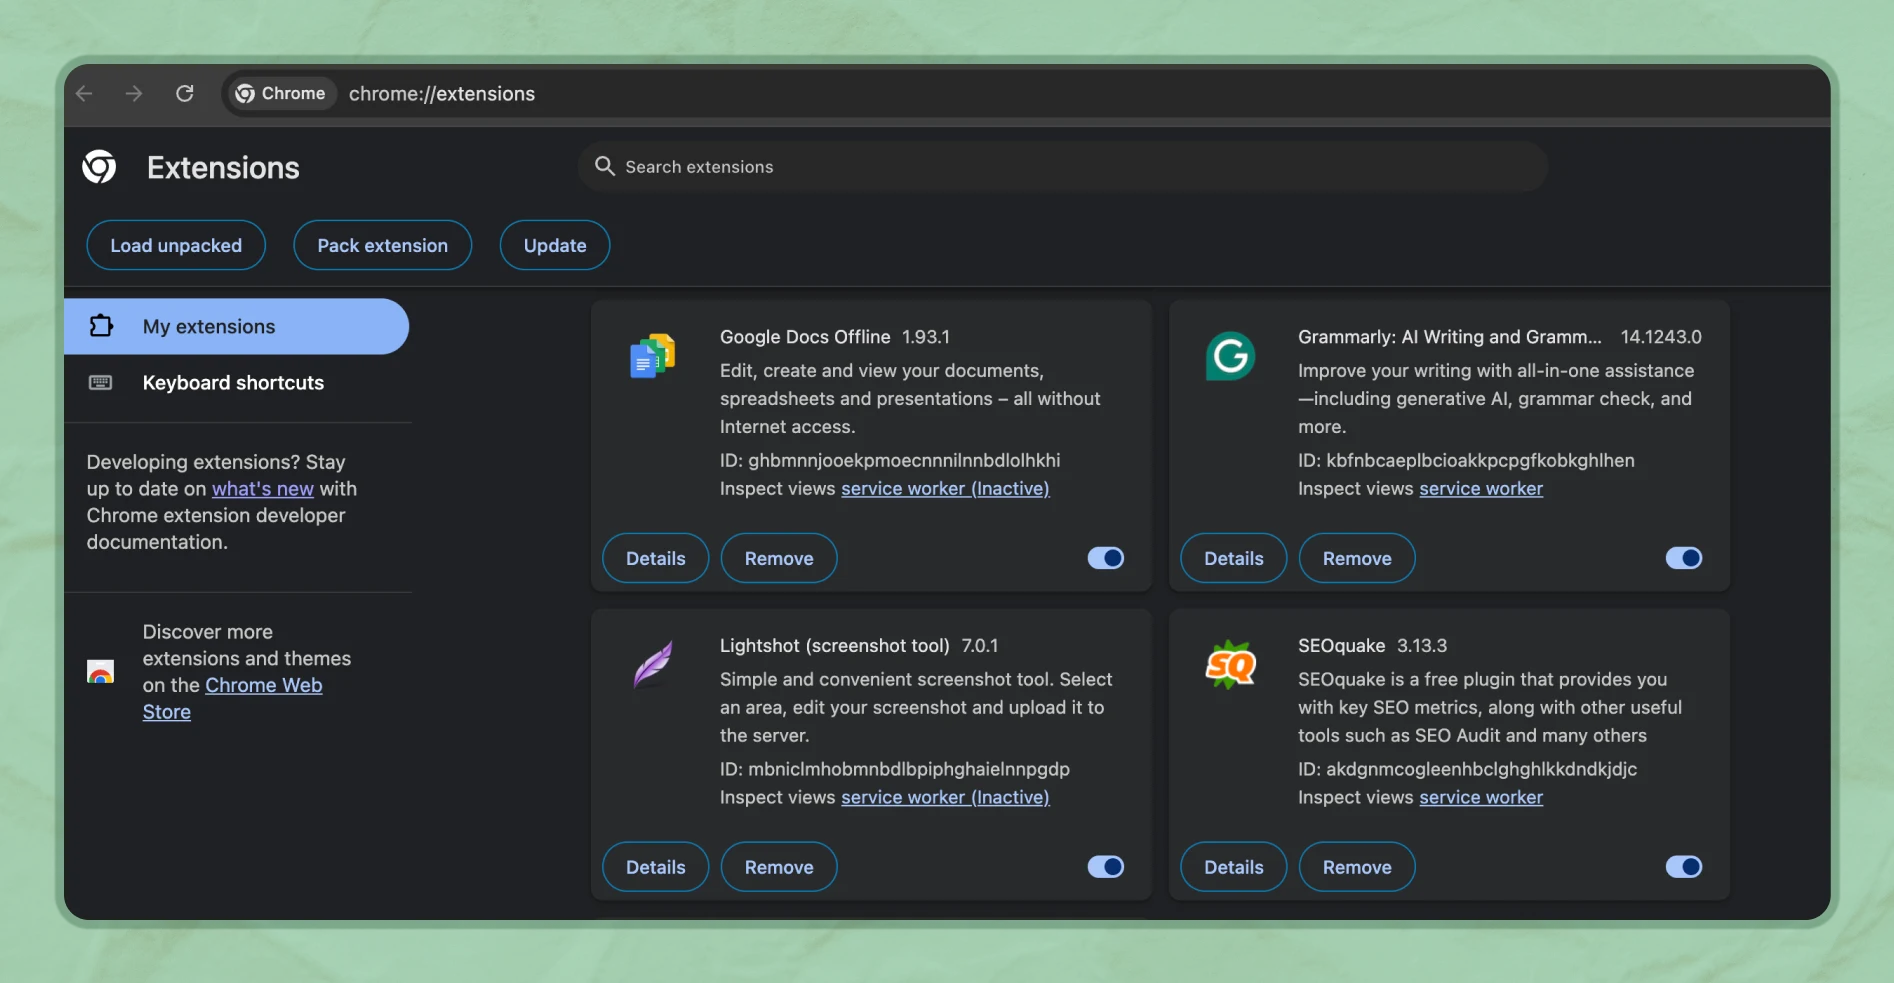This screenshot has width=1894, height=983.
Task: Reload the extensions page
Action: [x=185, y=93]
